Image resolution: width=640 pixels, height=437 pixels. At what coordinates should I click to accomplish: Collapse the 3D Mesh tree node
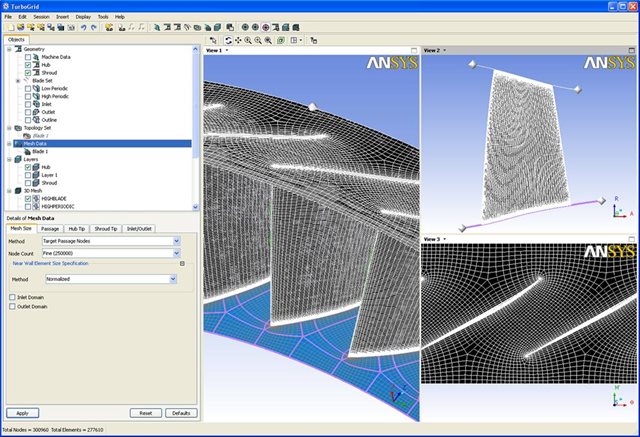click(x=9, y=191)
